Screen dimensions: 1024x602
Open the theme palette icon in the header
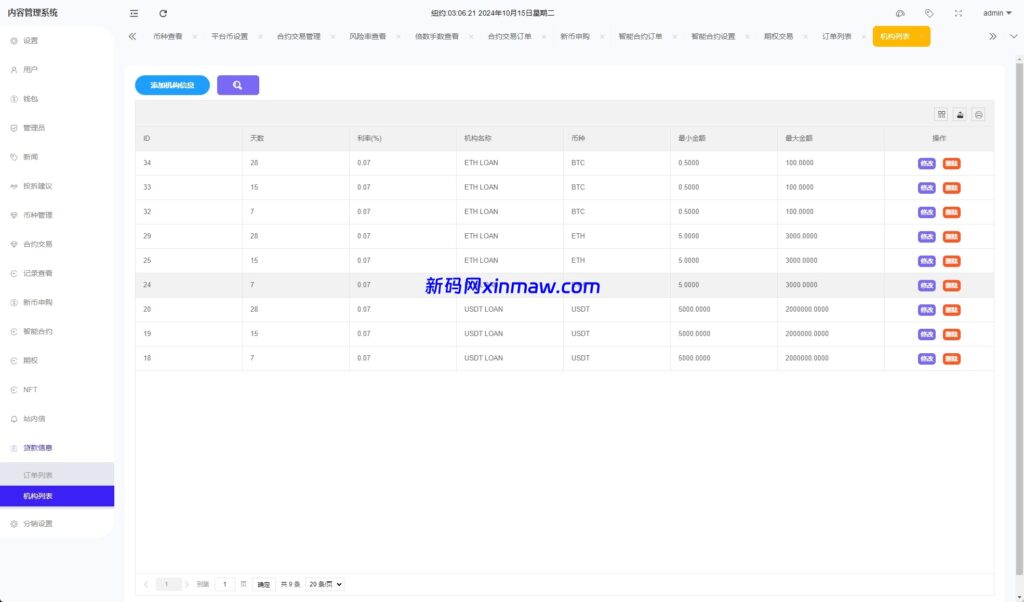coord(900,13)
